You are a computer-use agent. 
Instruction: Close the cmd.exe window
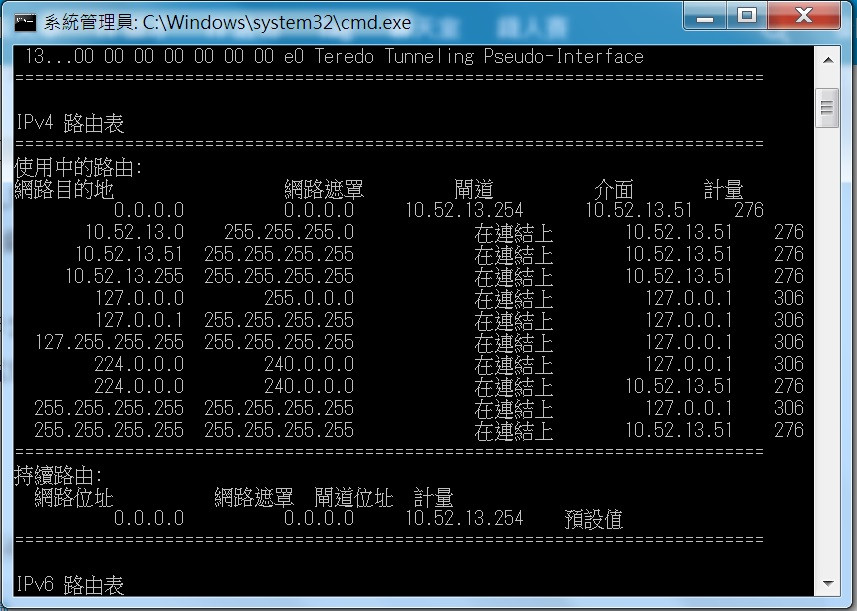tap(804, 16)
